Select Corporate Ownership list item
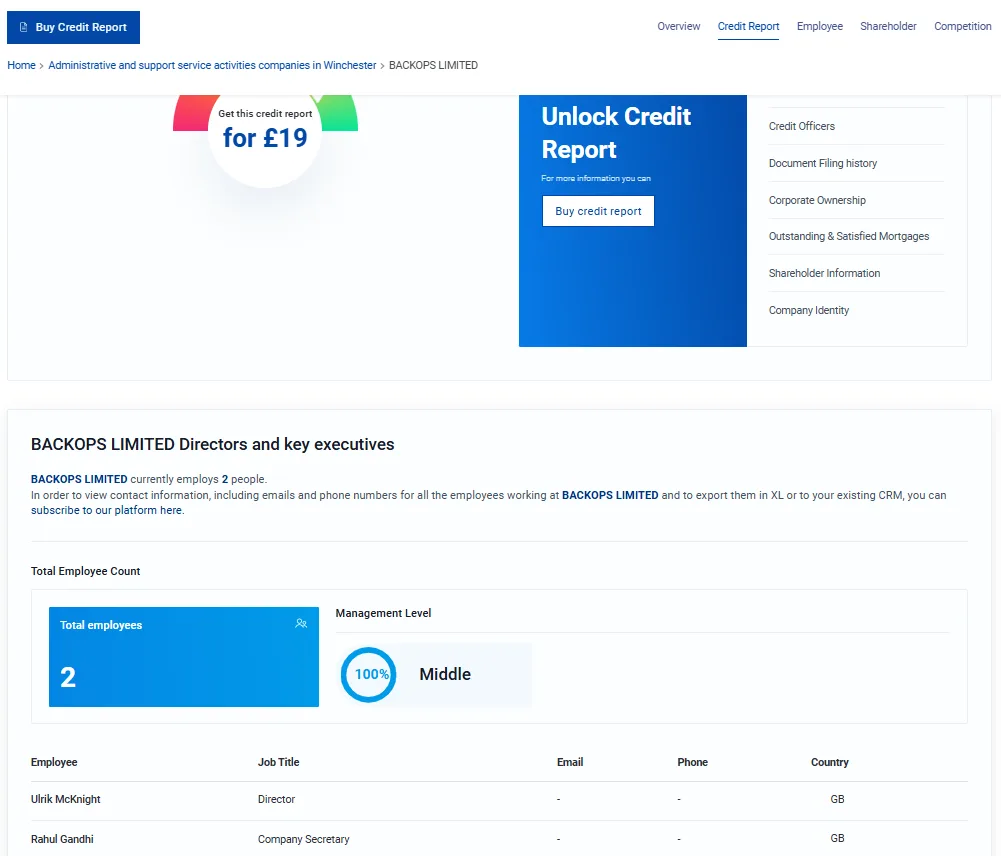 click(x=817, y=200)
